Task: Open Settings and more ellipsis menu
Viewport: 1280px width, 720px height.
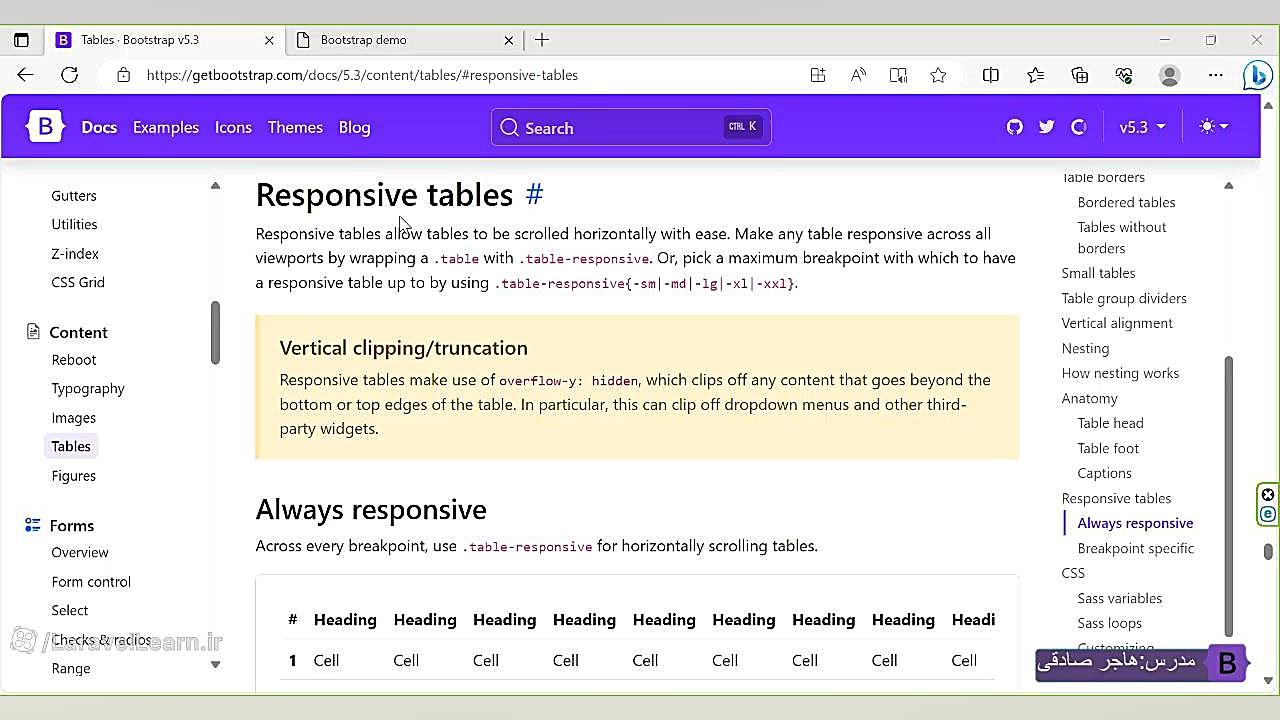Action: click(x=1216, y=75)
